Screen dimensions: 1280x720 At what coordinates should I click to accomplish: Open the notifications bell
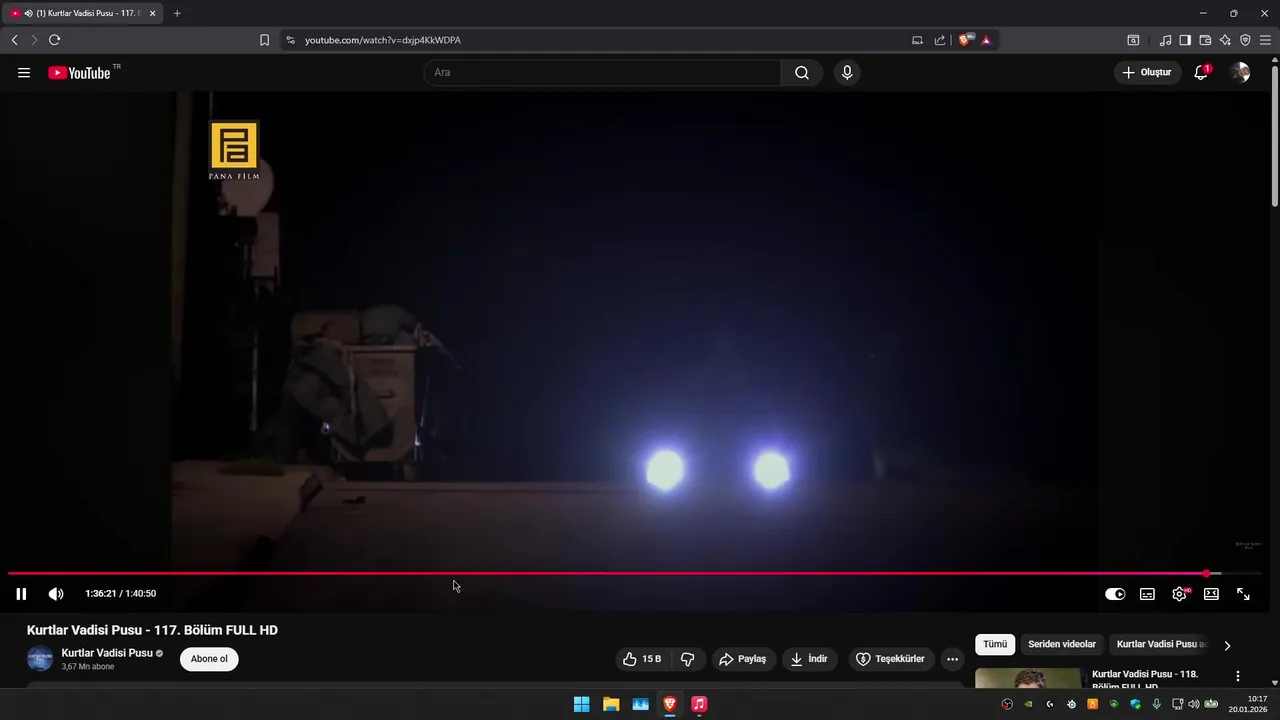point(1201,73)
